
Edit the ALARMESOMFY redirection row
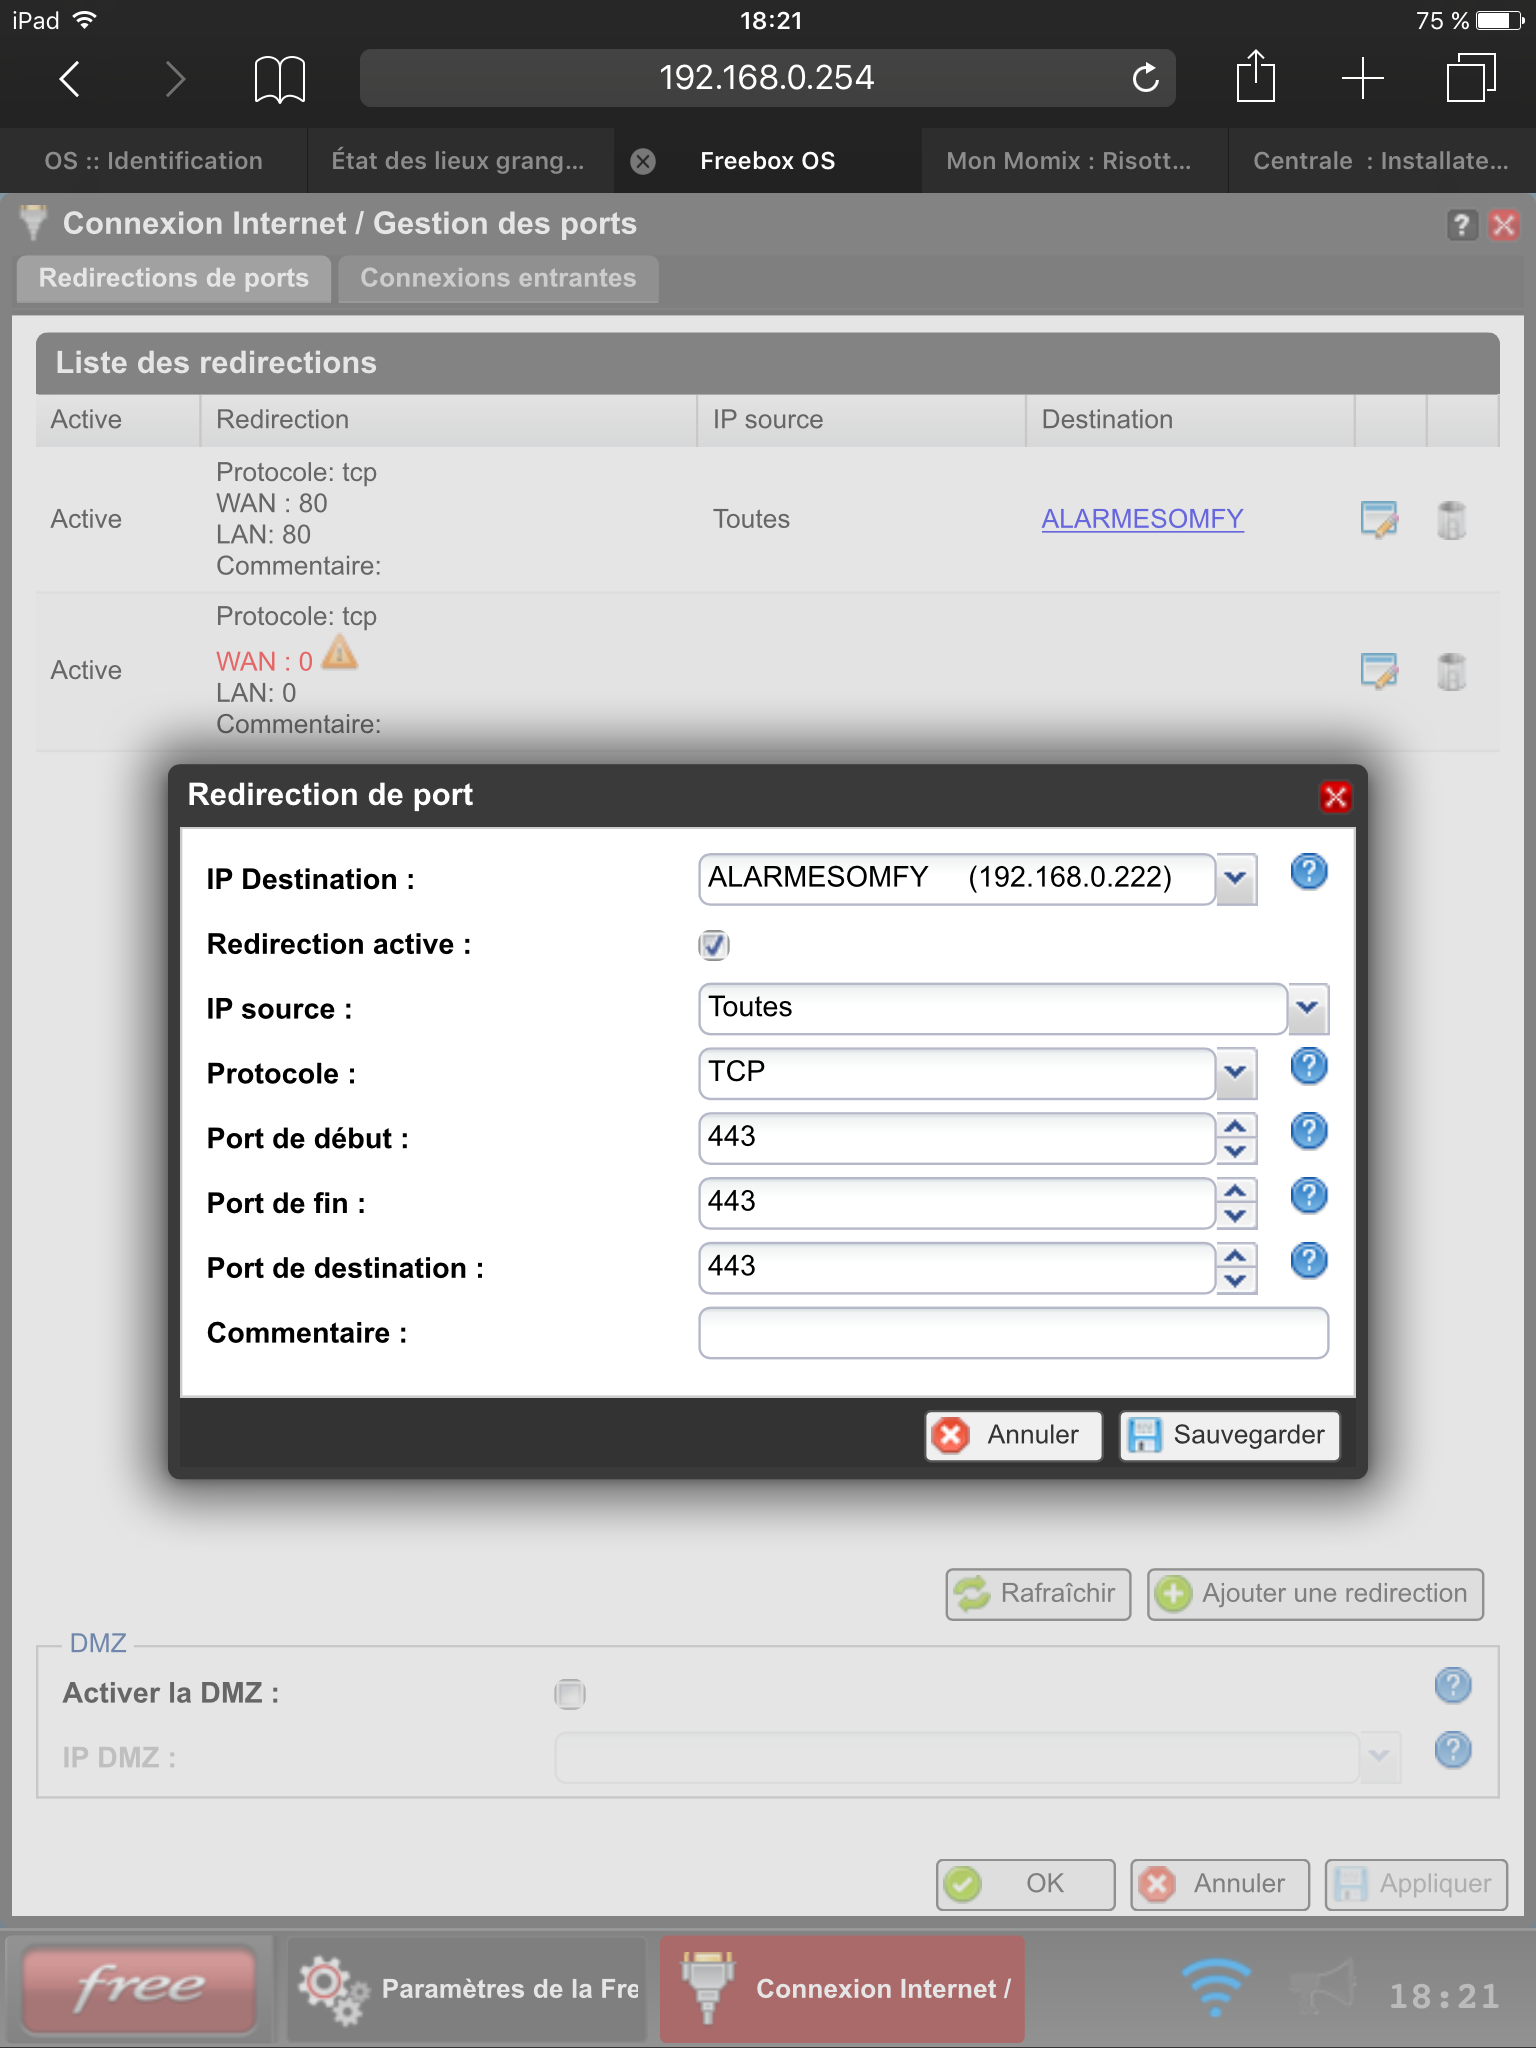[x=1379, y=520]
